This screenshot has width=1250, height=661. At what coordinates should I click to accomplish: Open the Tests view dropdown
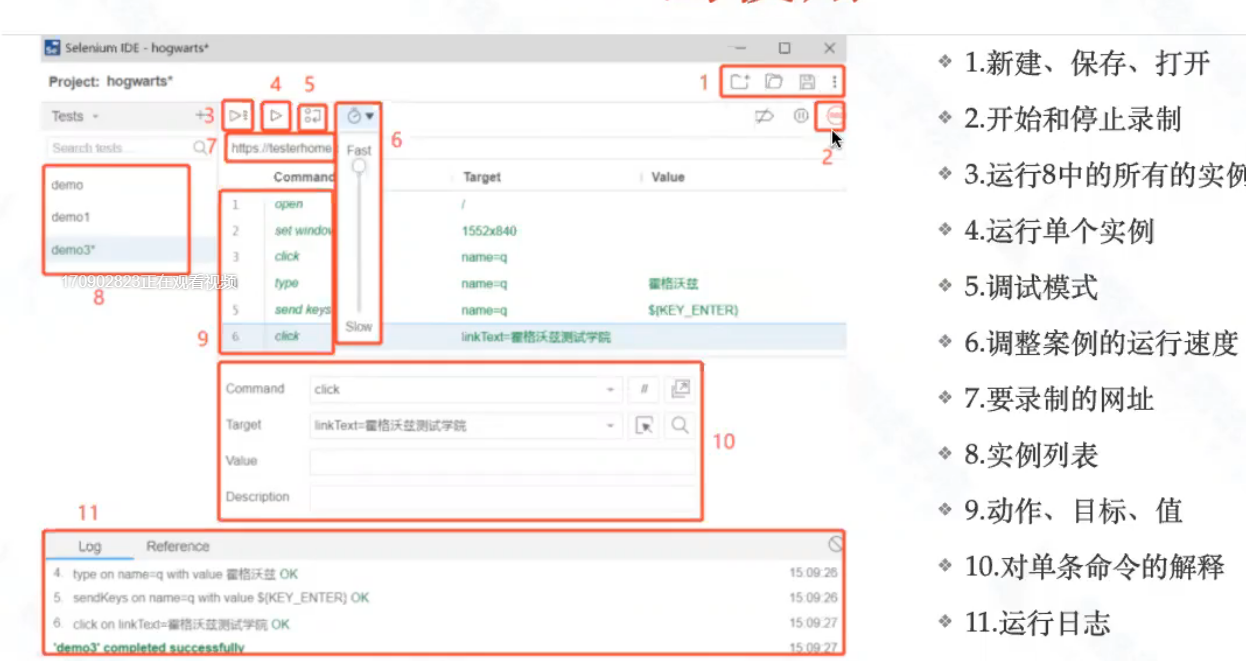coord(75,116)
